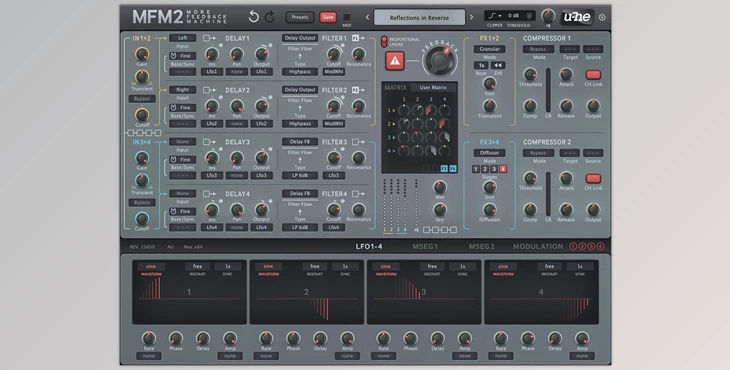Image resolution: width=730 pixels, height=370 pixels.
Task: Open Compressor 1 Mode dropdown
Action: [x=538, y=49]
